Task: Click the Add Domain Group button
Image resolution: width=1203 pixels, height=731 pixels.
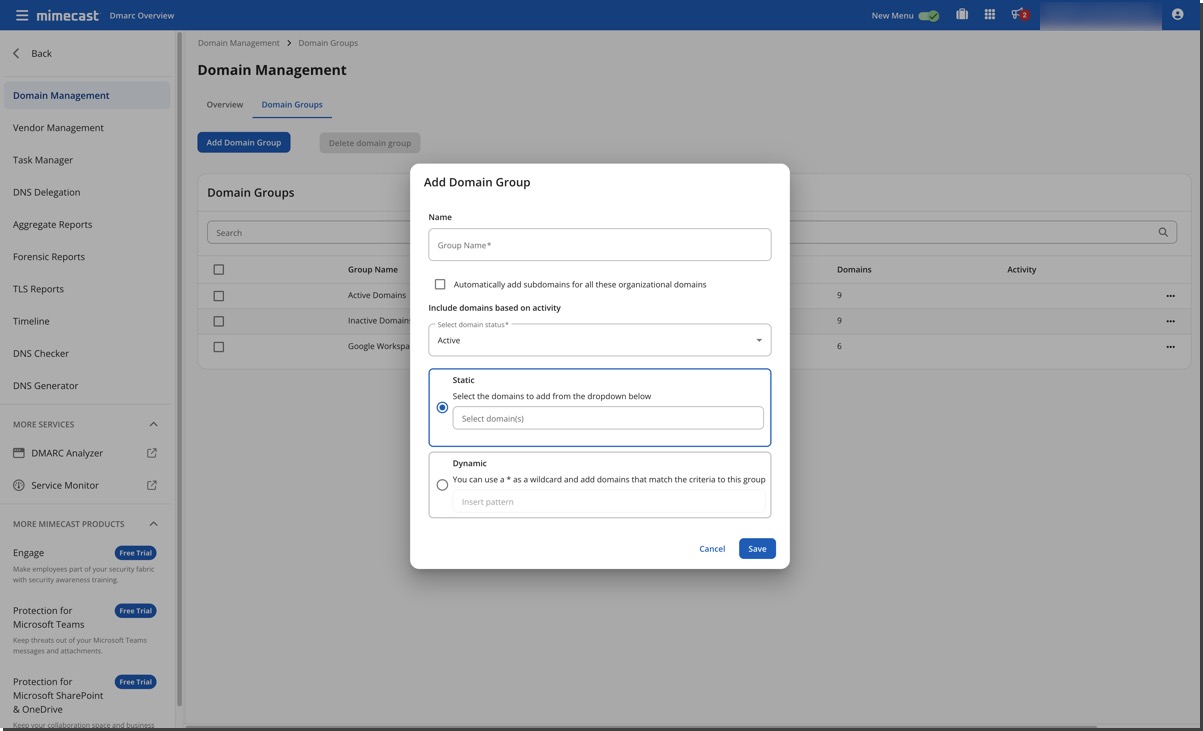Action: (x=244, y=142)
